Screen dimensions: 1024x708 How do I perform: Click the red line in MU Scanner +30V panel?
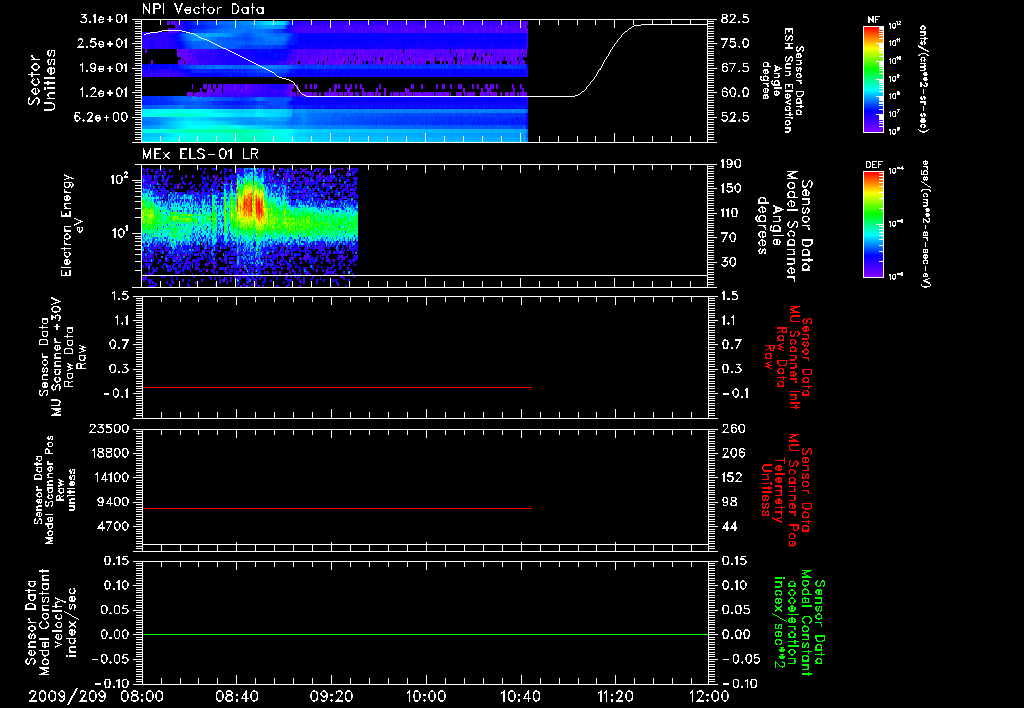tap(337, 387)
